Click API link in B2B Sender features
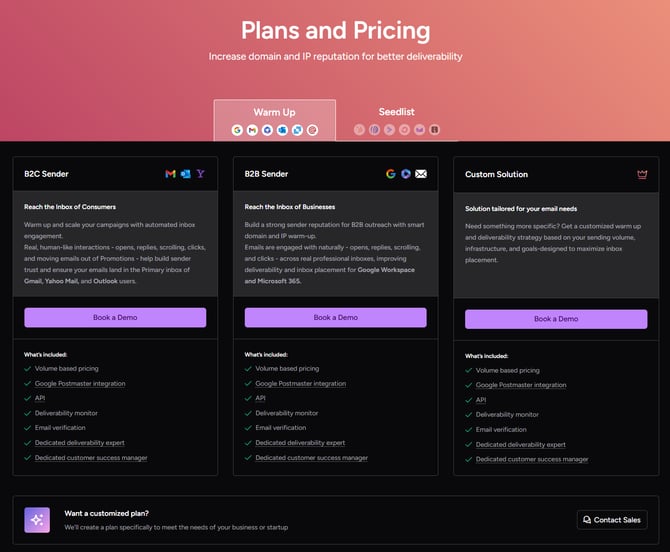This screenshot has width=670, height=552. pos(260,398)
